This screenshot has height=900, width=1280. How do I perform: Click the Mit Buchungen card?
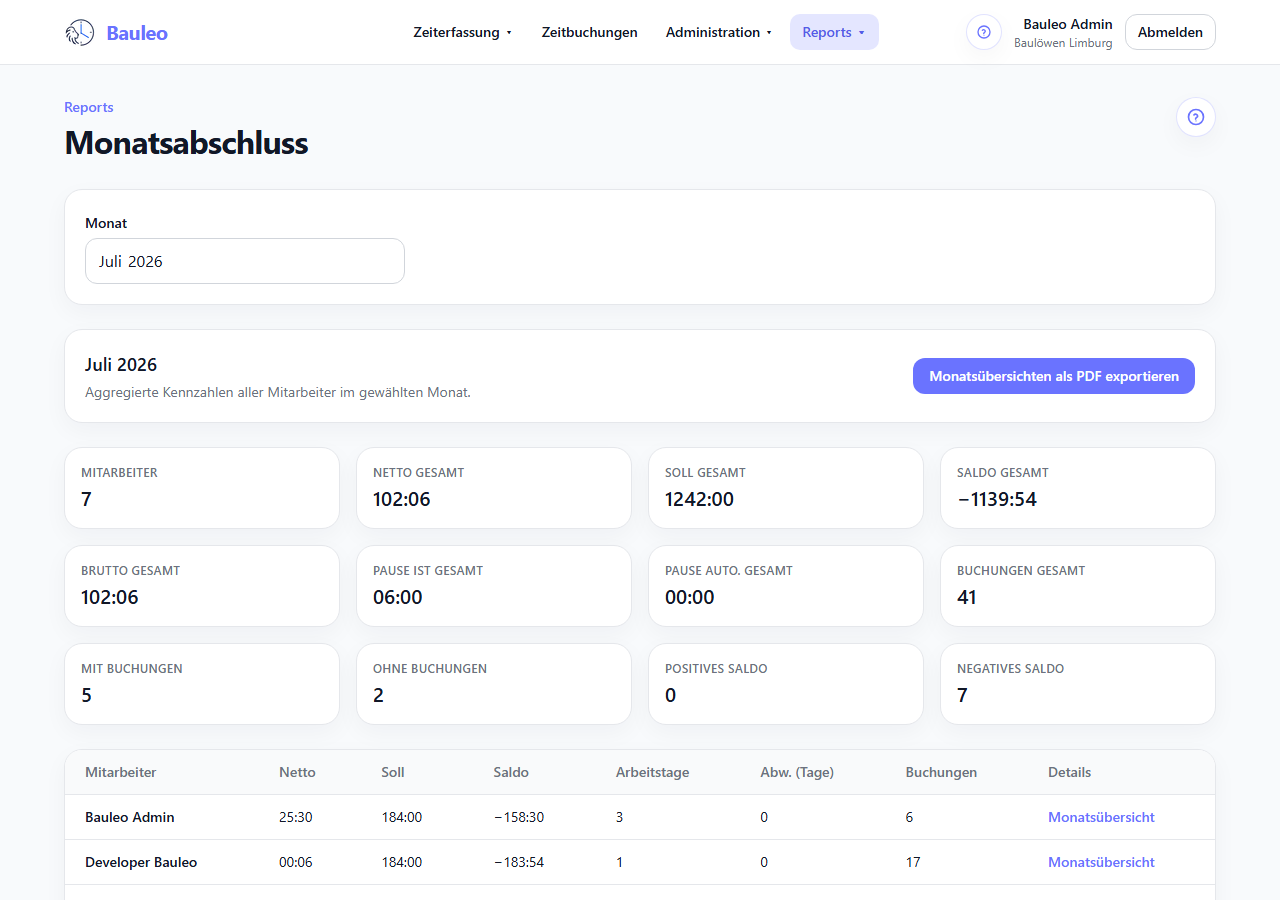click(202, 684)
